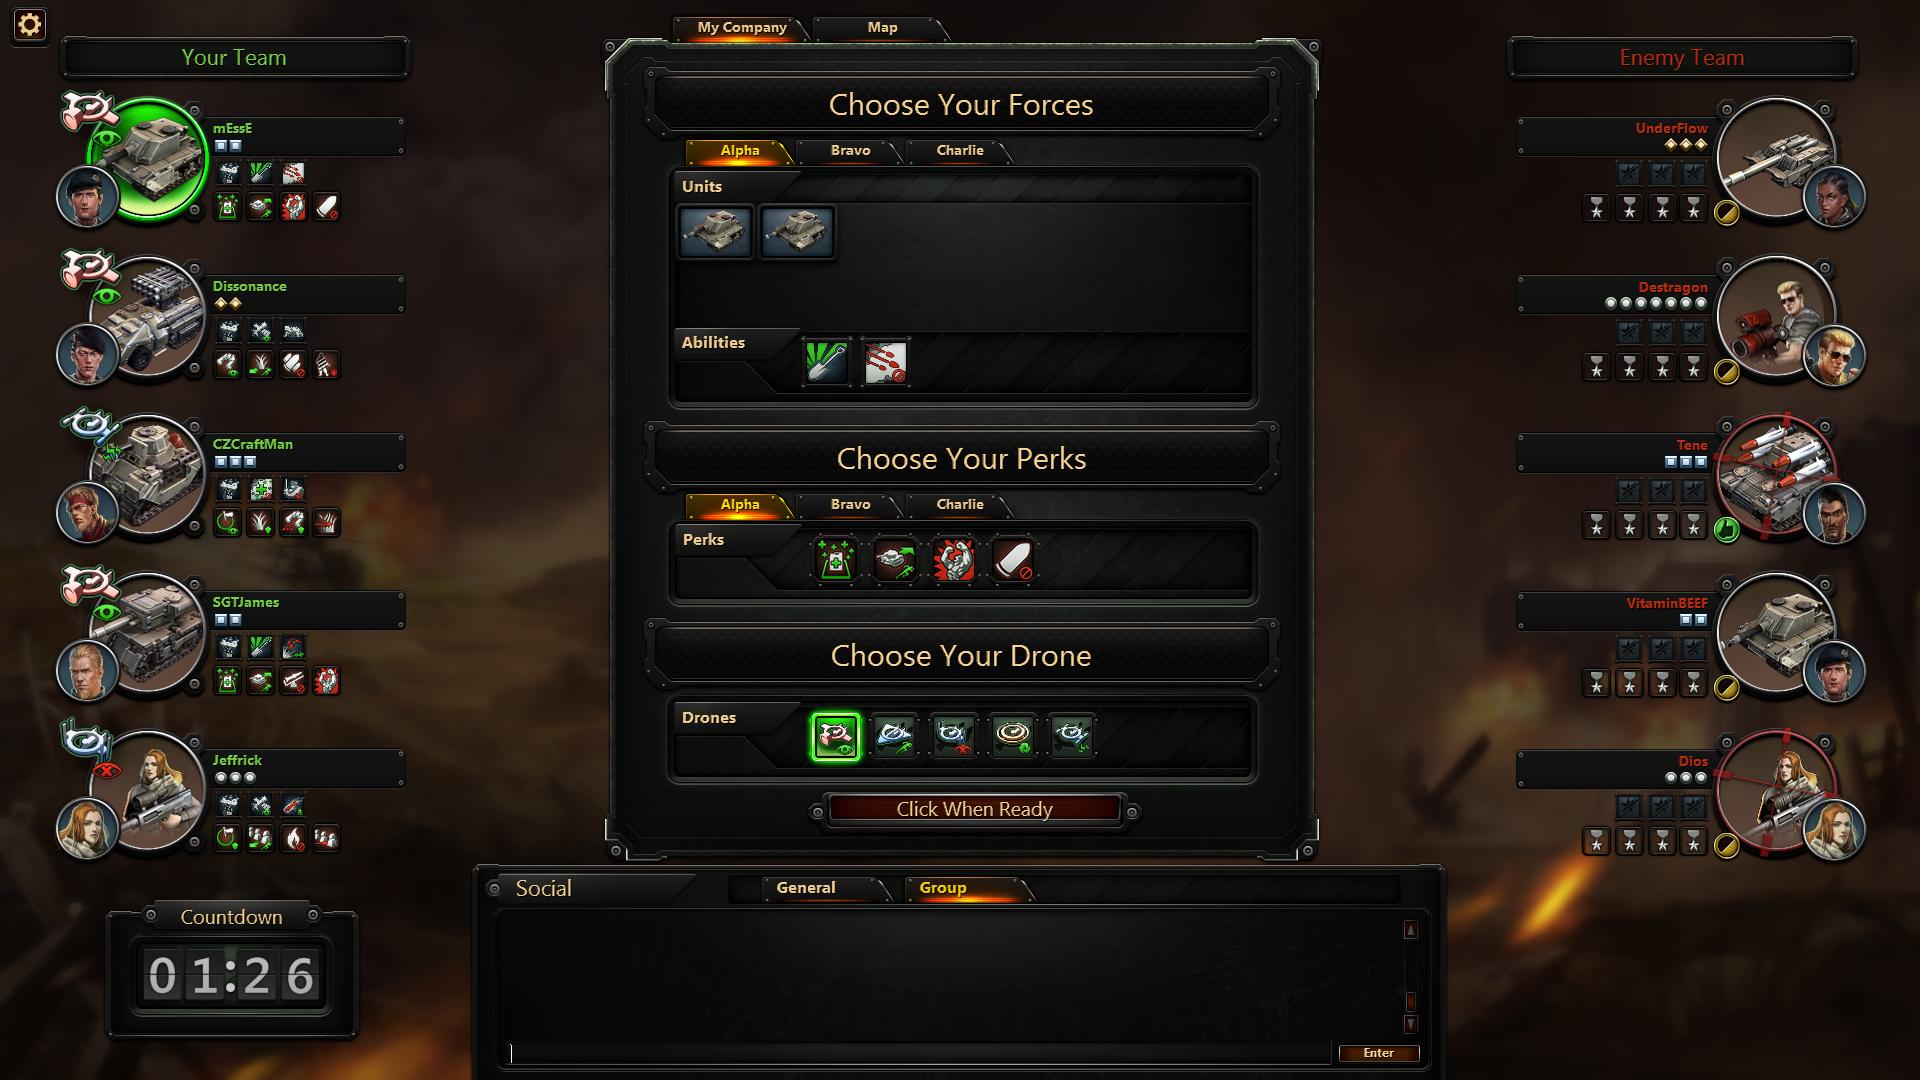Open the Charlie tab under Choose Your Perks
This screenshot has height=1080, width=1920.
tap(960, 505)
